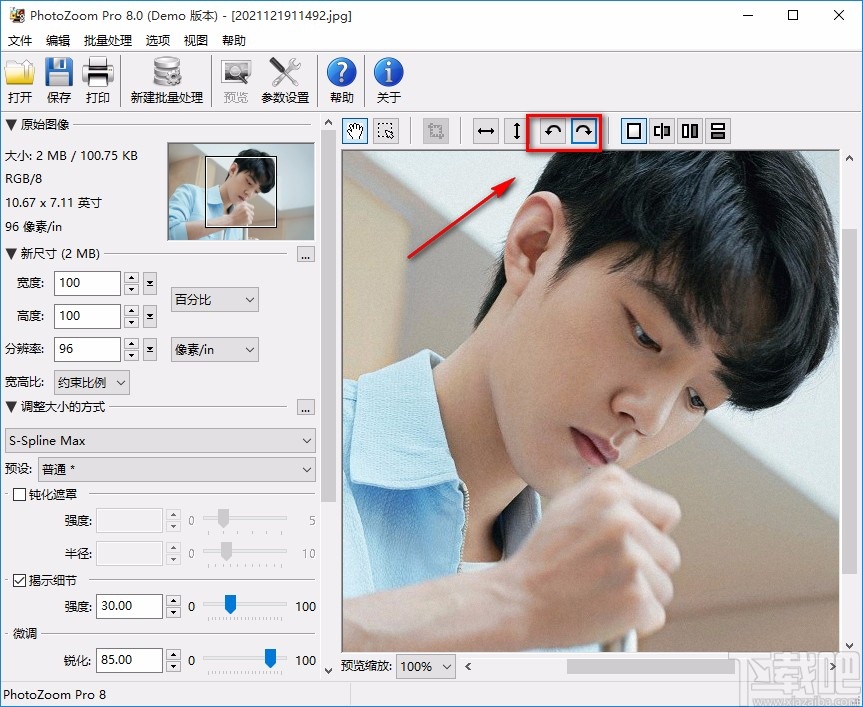Rotate the image counterclockwise
Screen dimensions: 863x707
pyautogui.click(x=552, y=131)
